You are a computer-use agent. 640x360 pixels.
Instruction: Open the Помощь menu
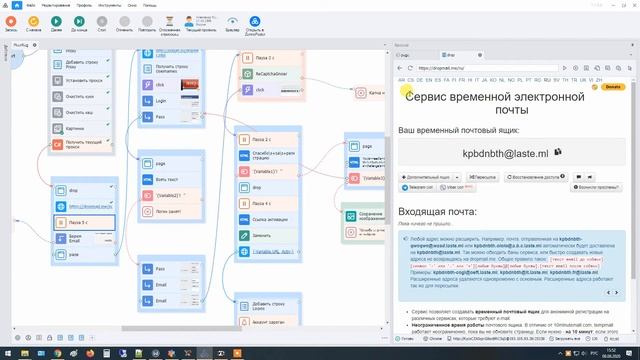149,5
